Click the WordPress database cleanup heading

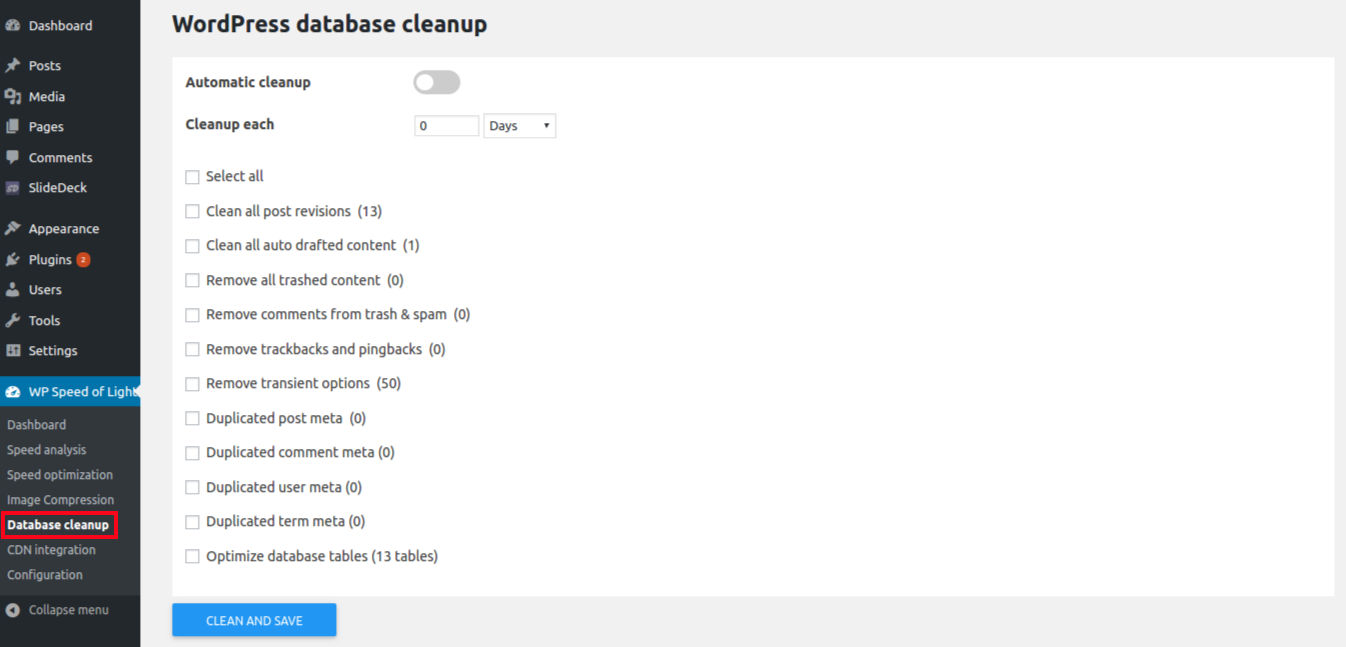[330, 24]
